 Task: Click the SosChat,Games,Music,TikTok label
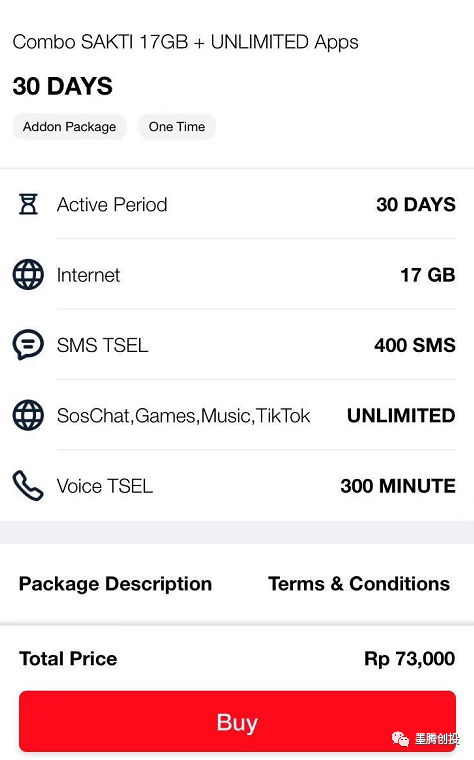184,415
